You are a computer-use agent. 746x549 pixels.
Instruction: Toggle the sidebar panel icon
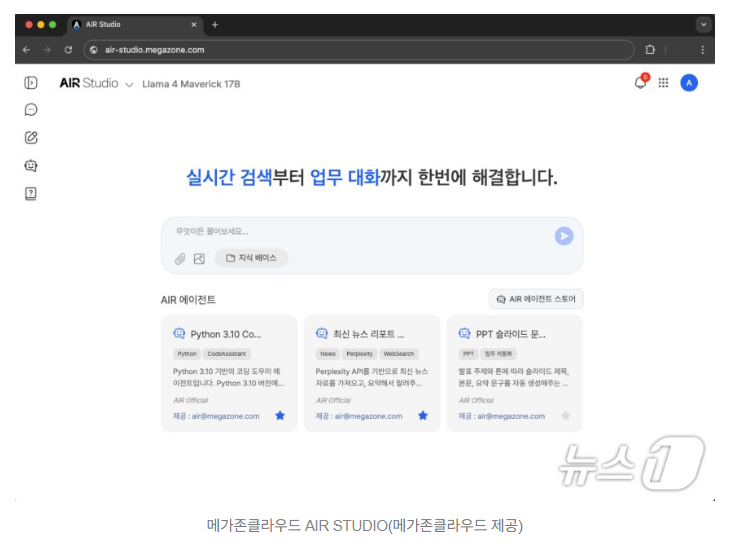(x=31, y=83)
